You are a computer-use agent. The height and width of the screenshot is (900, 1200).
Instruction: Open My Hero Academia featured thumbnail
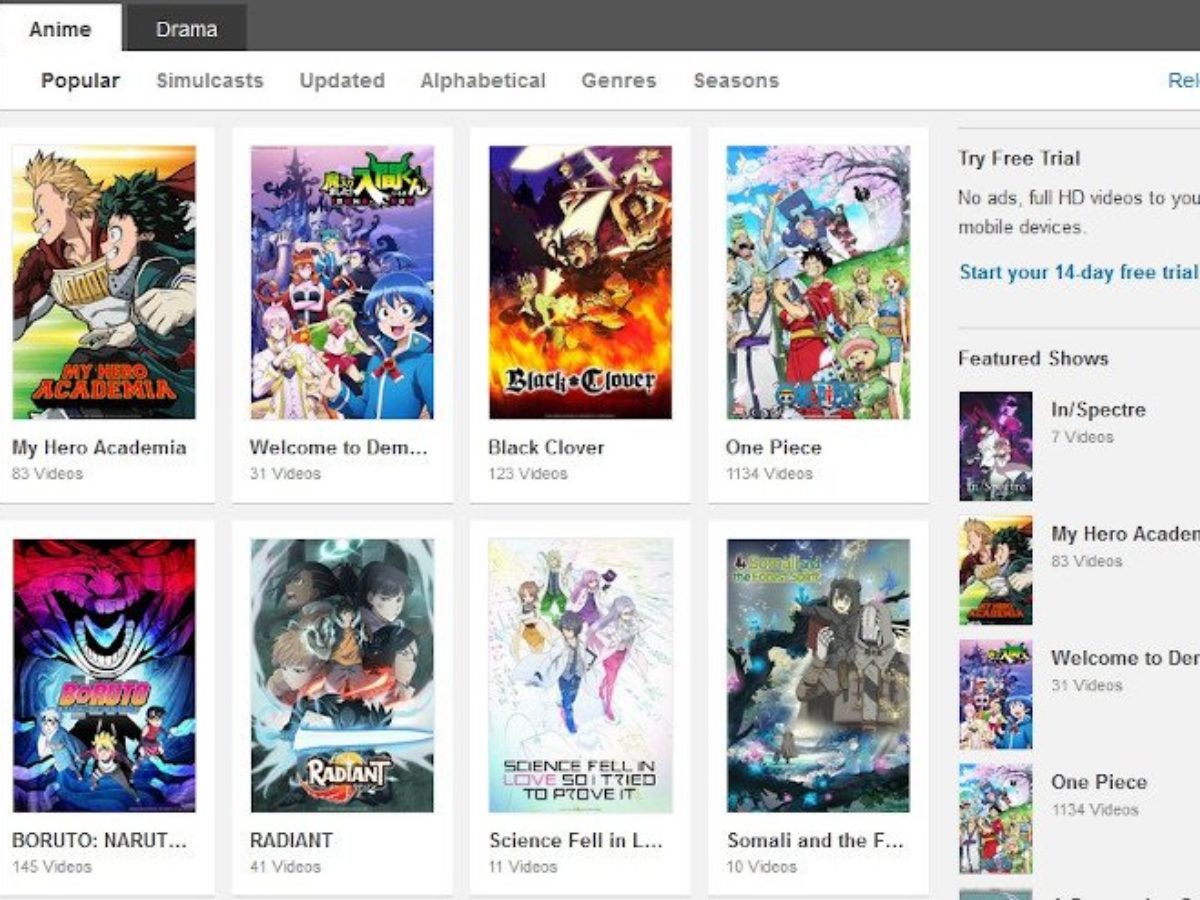996,570
